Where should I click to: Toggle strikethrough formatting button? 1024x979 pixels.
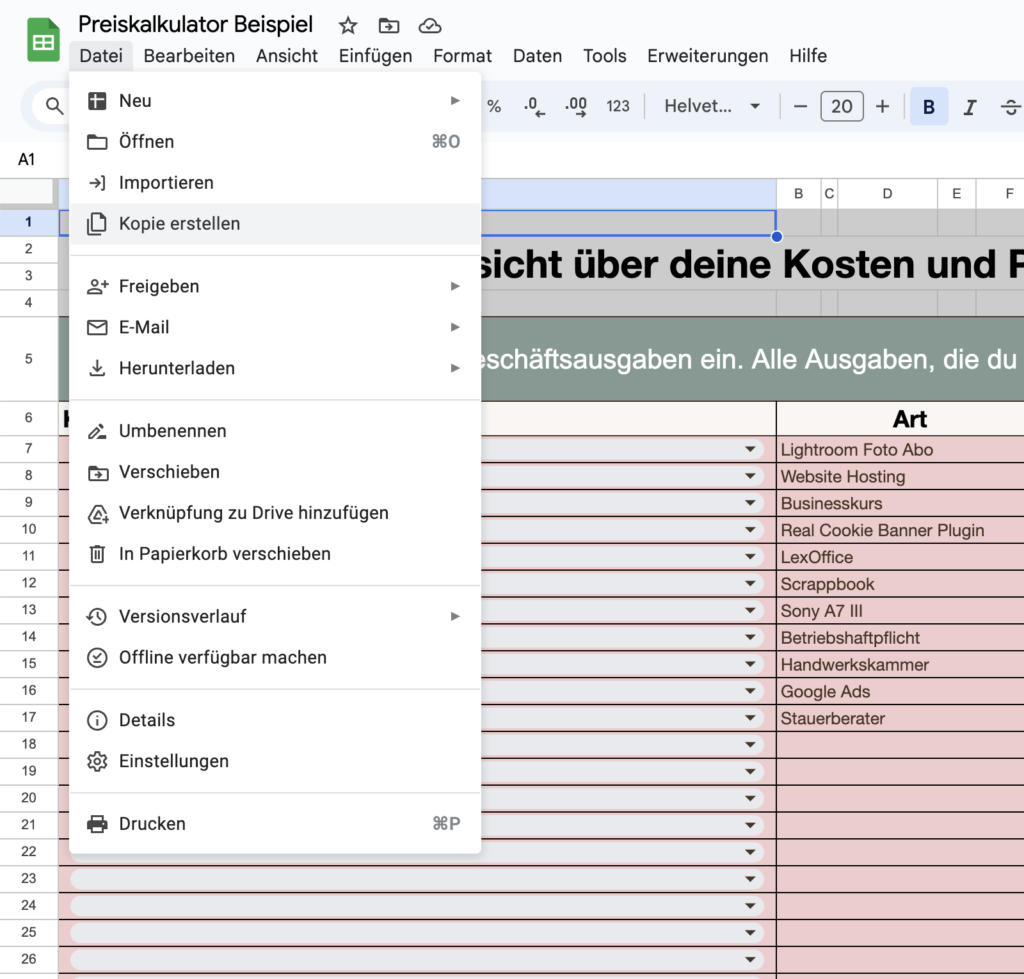(1010, 106)
